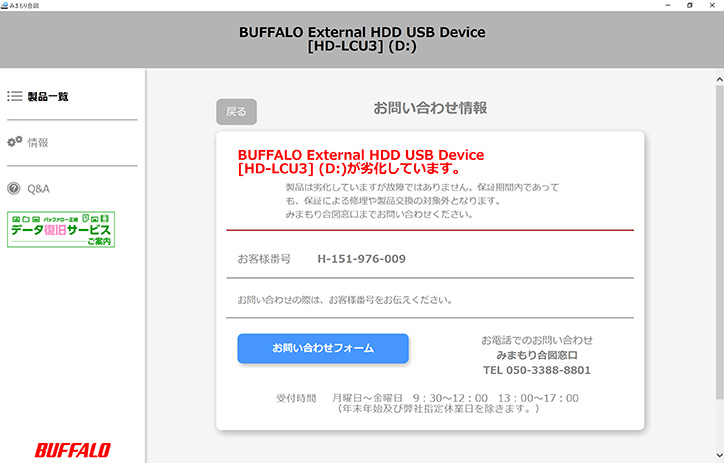
Task: Click the お問い合わせ情報 page title
Action: [430, 108]
